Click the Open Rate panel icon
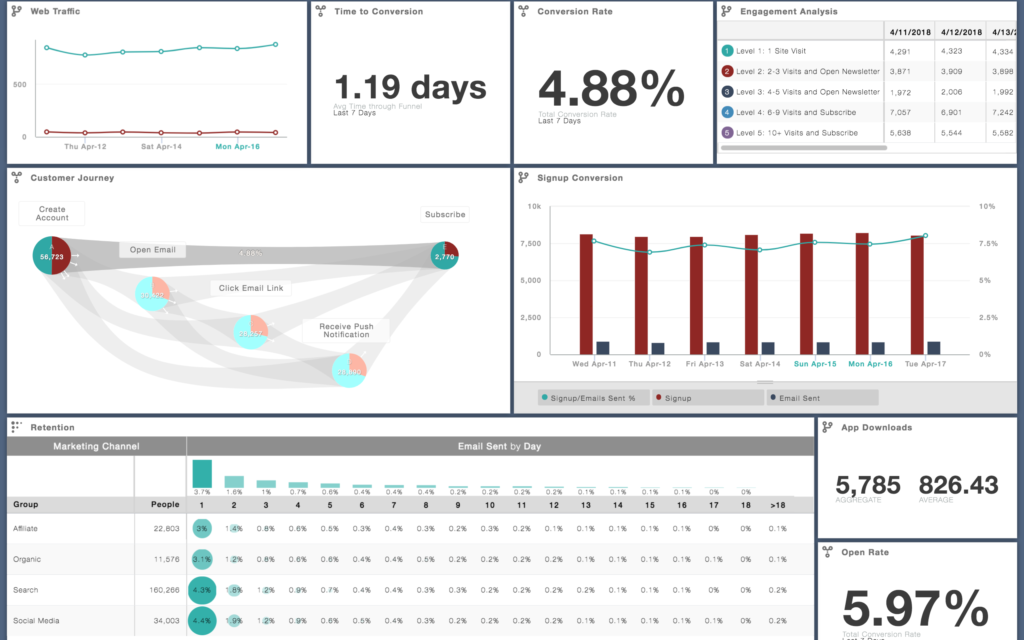 (x=827, y=552)
